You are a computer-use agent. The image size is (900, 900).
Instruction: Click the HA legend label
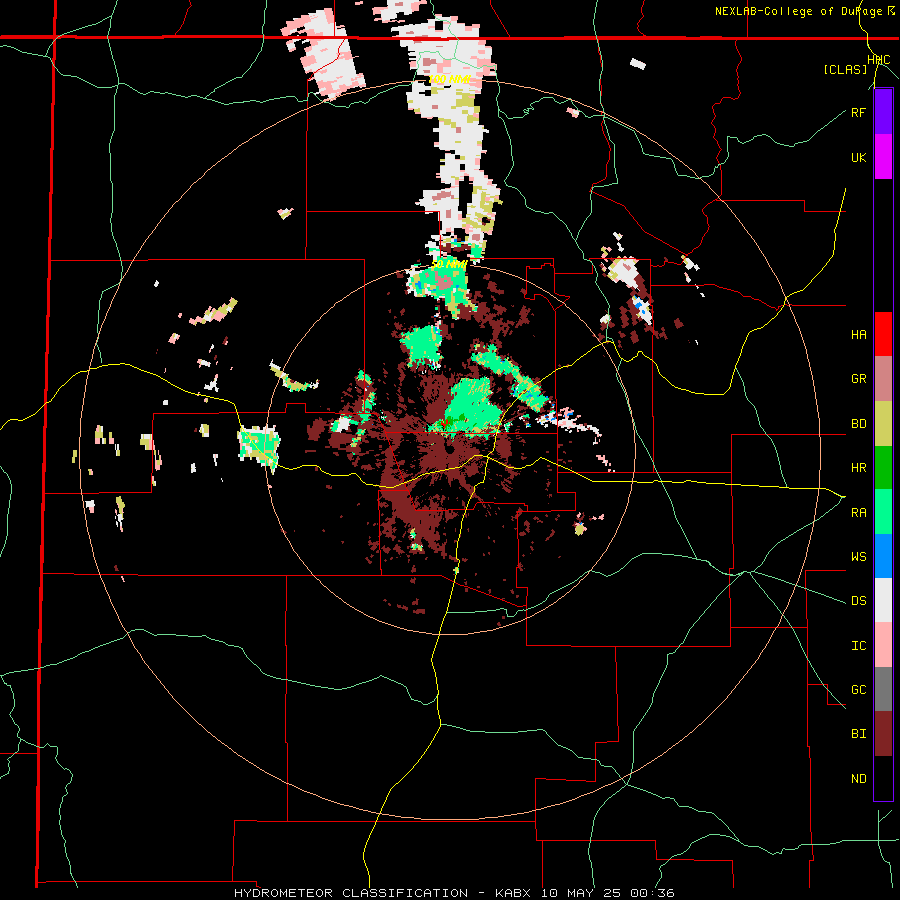(858, 335)
